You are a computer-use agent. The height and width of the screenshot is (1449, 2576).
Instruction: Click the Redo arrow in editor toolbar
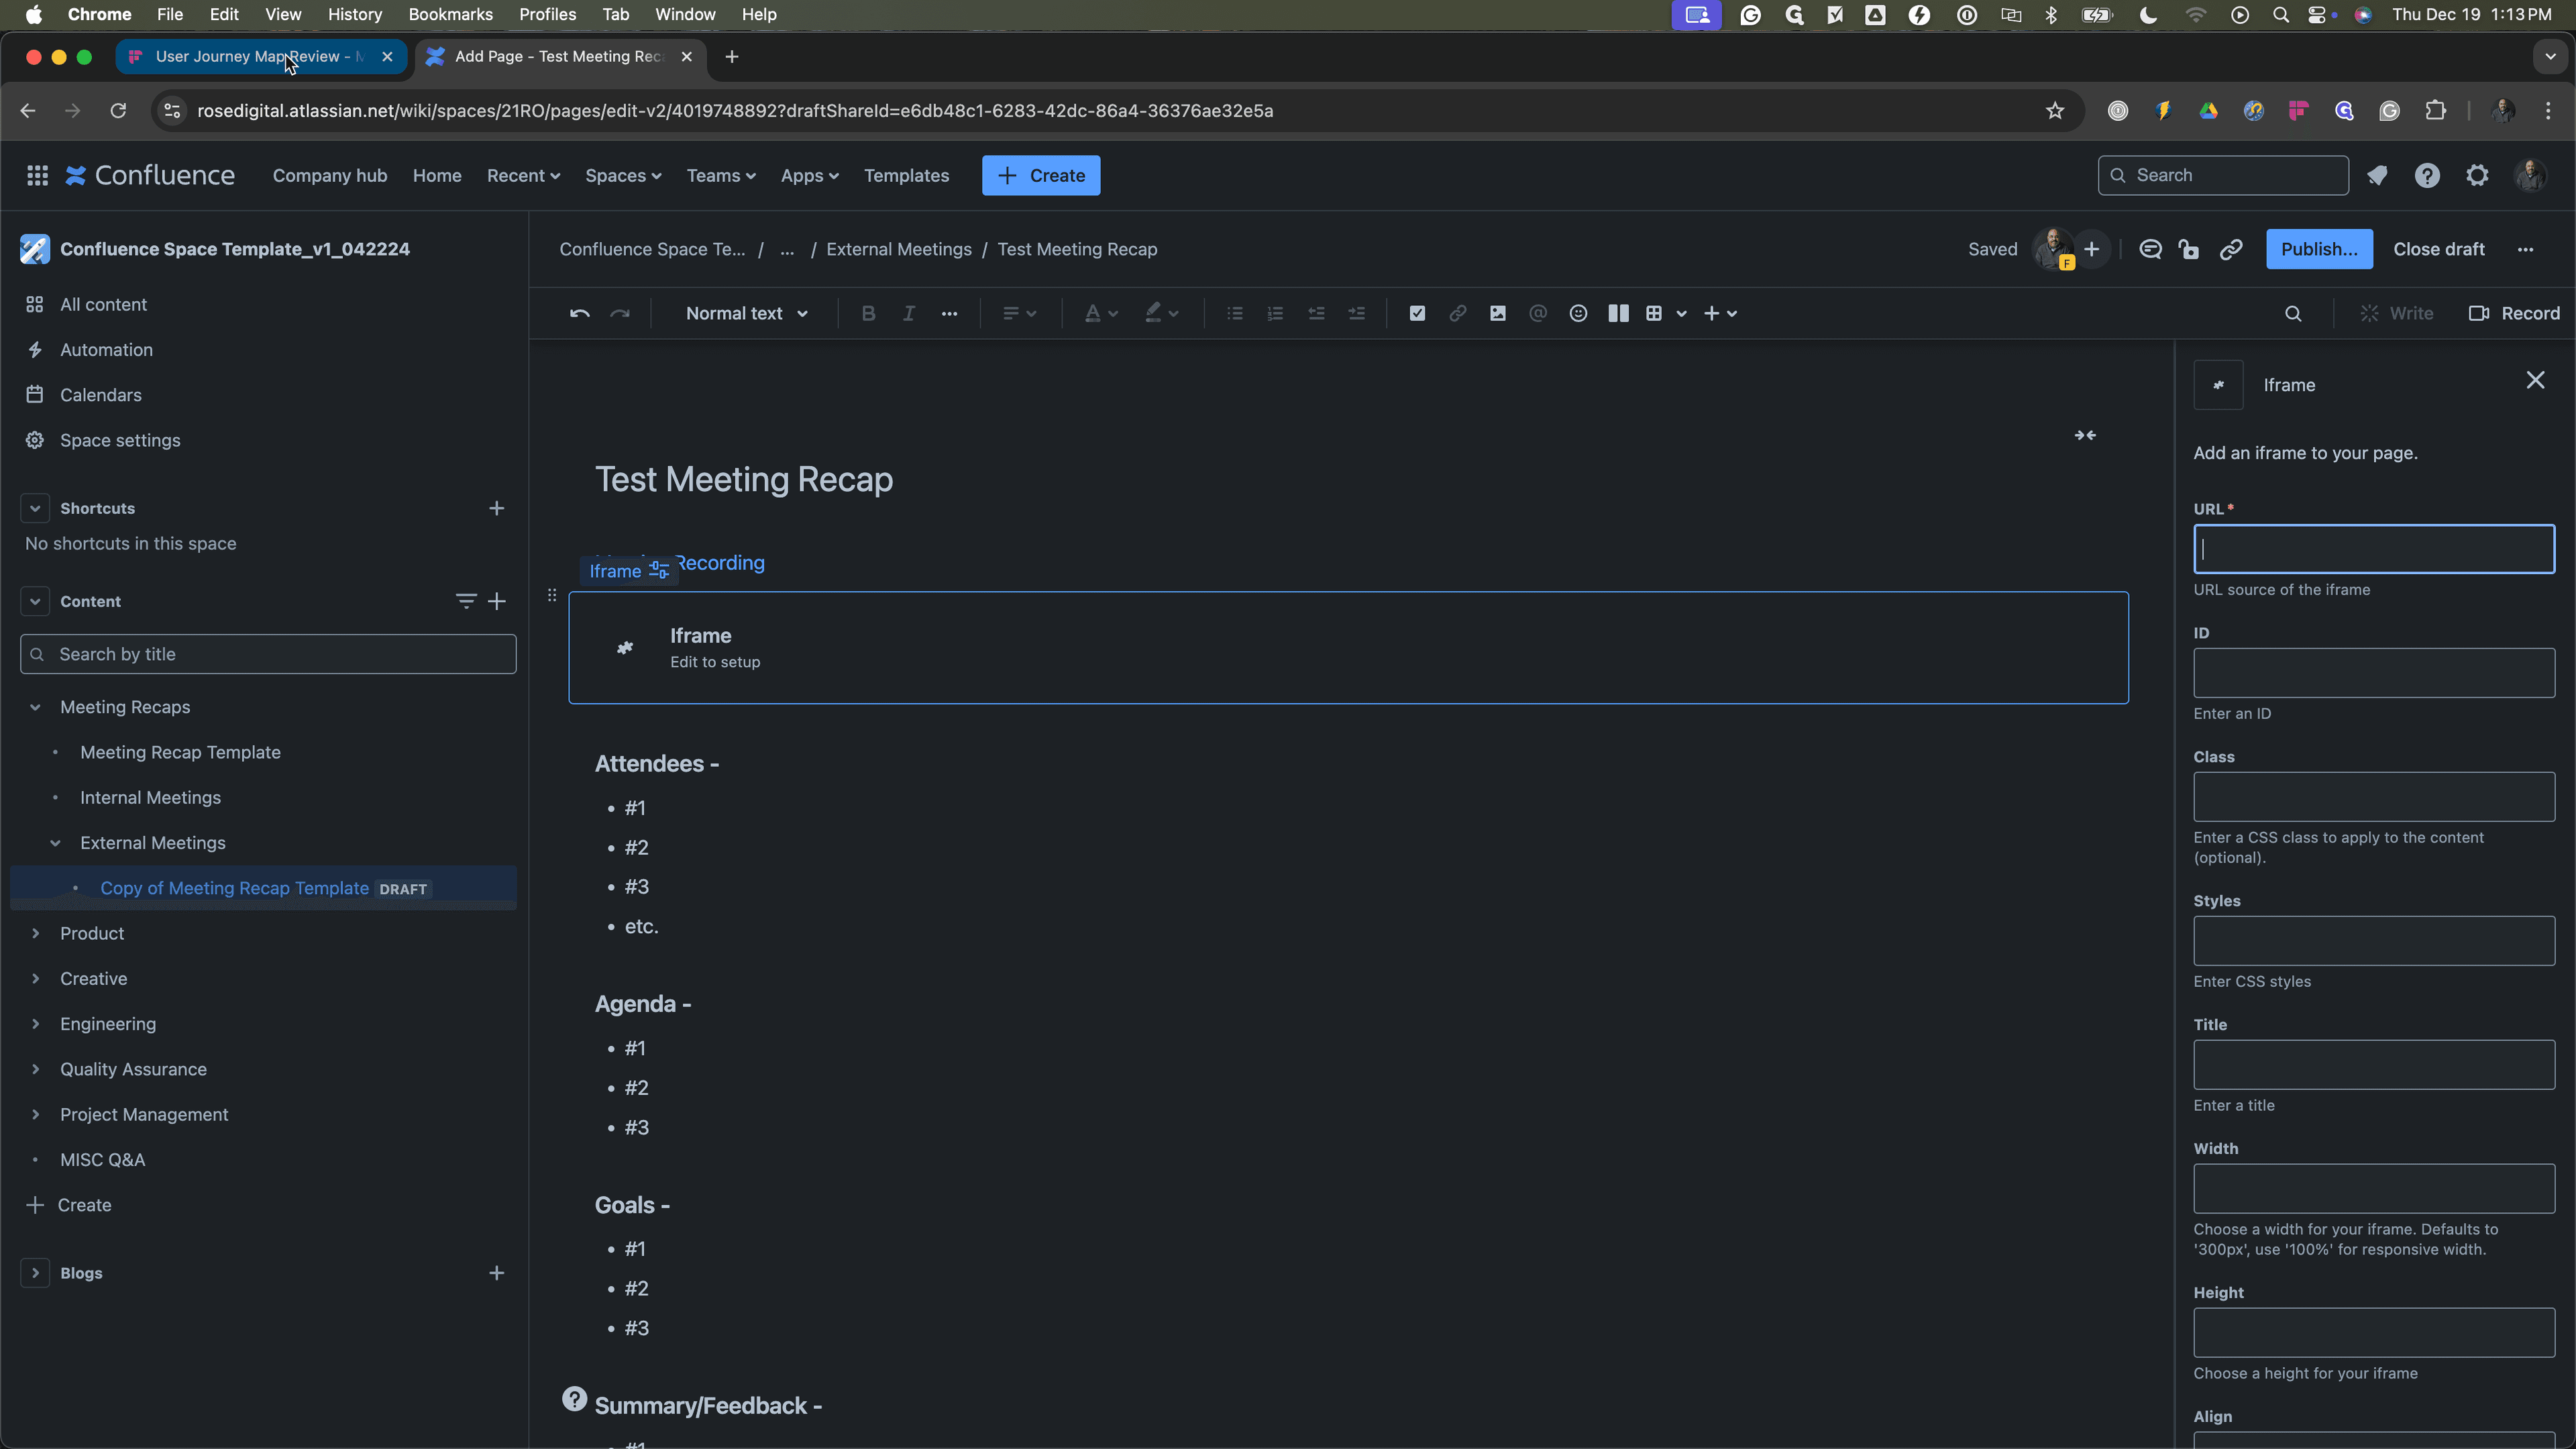point(620,314)
